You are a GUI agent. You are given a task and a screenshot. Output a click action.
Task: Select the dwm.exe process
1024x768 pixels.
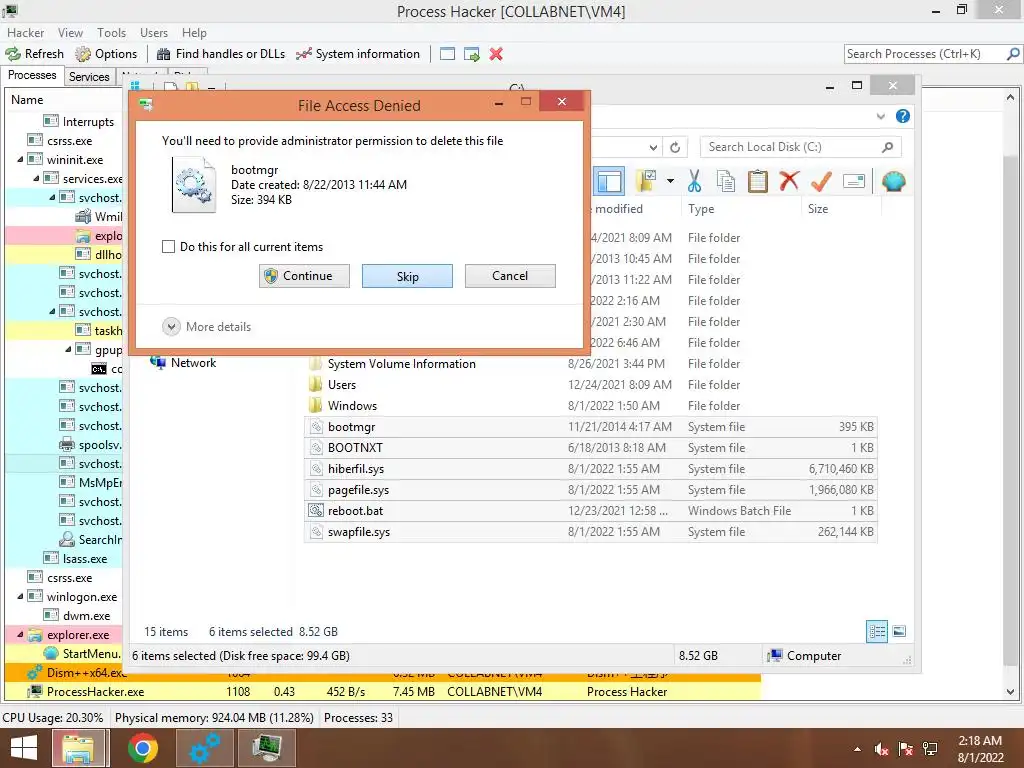[x=77, y=616]
